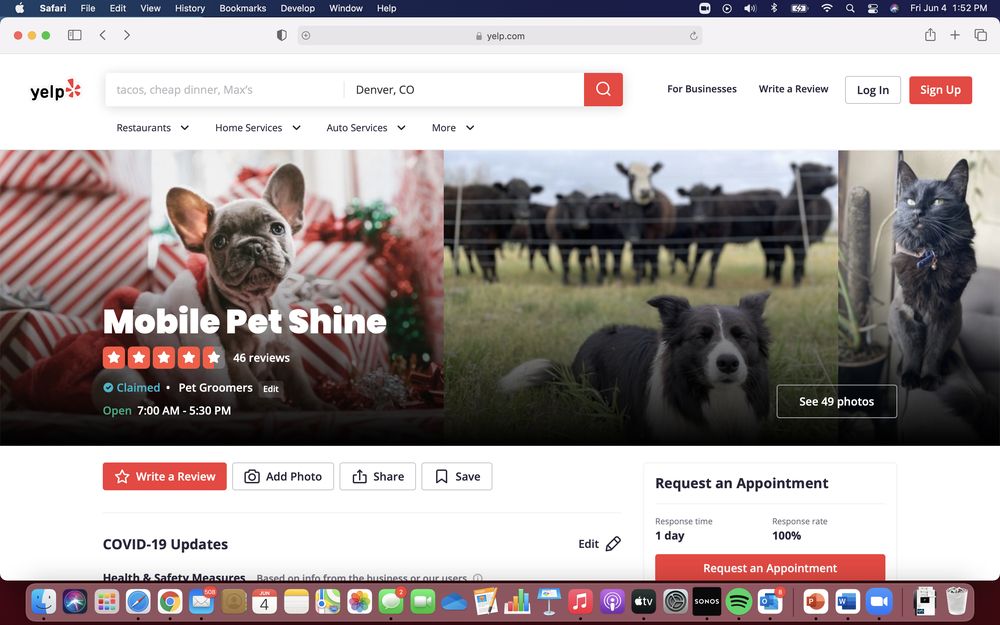Click the Yelp logo
The image size is (1000, 625).
click(x=55, y=91)
